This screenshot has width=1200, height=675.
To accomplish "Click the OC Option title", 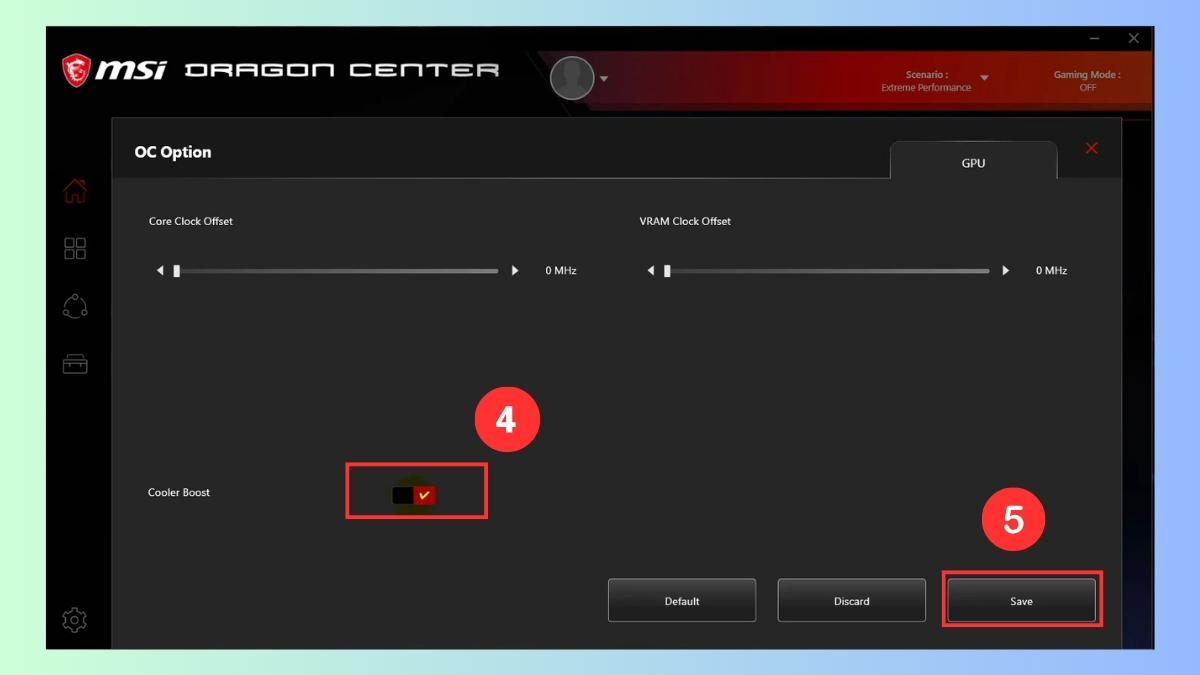I will coord(173,152).
